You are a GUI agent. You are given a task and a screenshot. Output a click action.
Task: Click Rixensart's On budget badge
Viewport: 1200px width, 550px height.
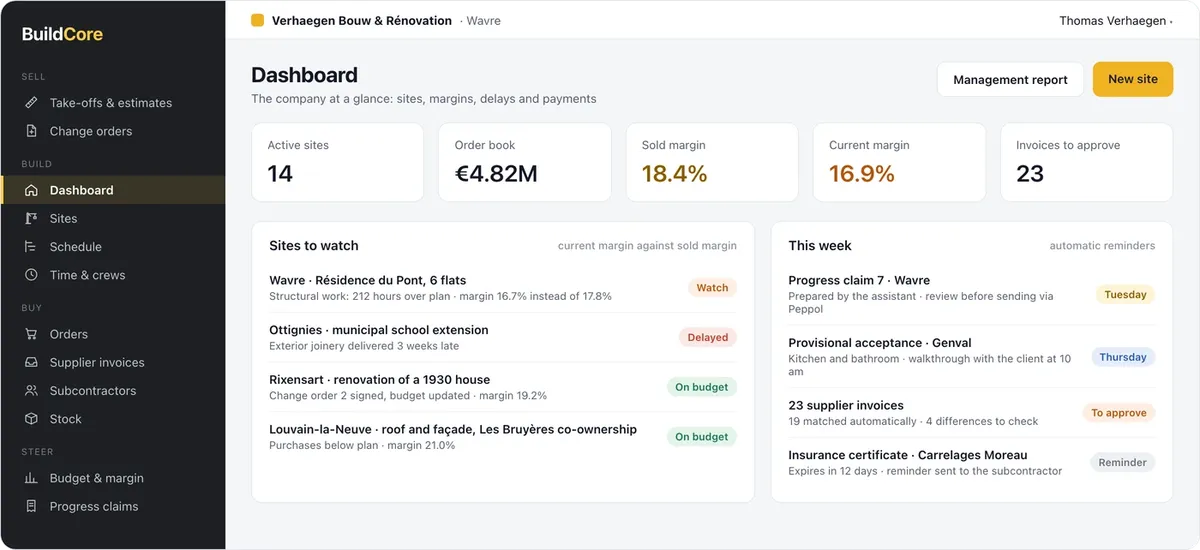pyautogui.click(x=702, y=387)
